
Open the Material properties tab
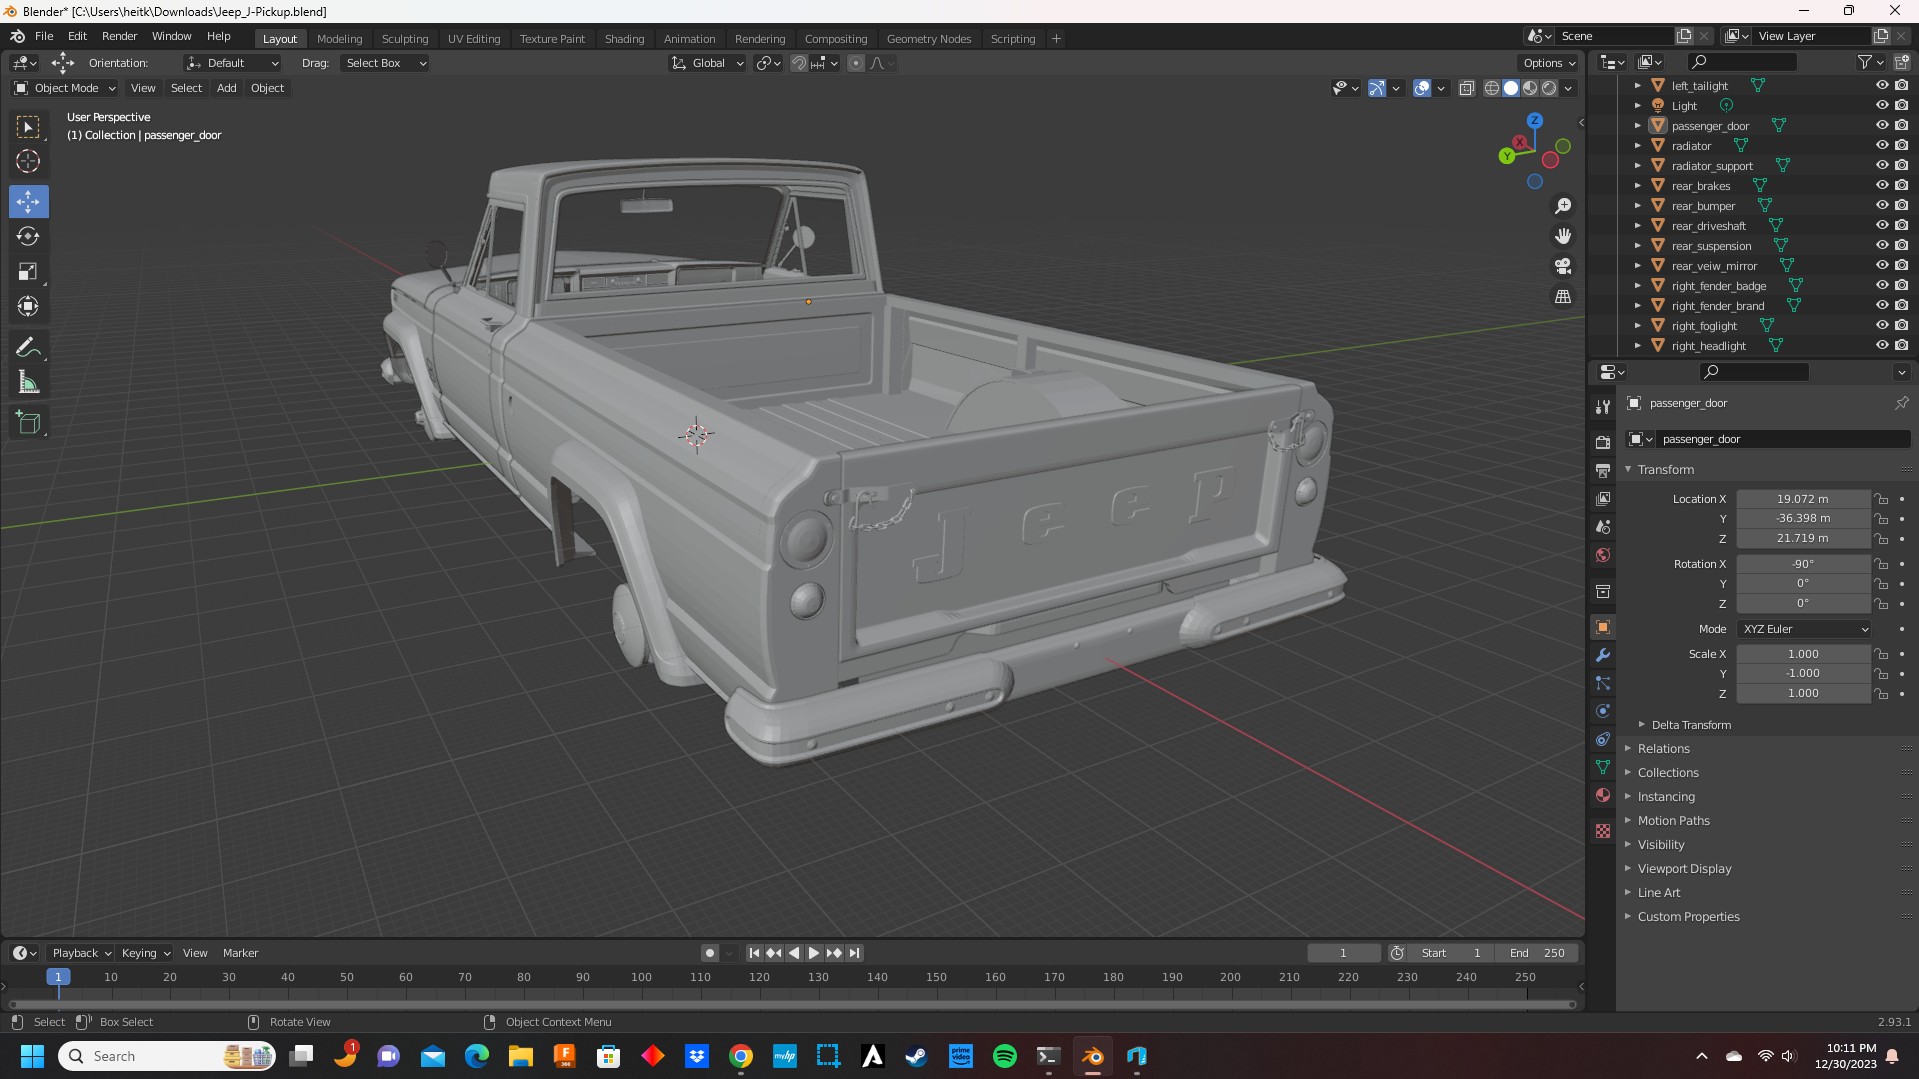coord(1603,795)
